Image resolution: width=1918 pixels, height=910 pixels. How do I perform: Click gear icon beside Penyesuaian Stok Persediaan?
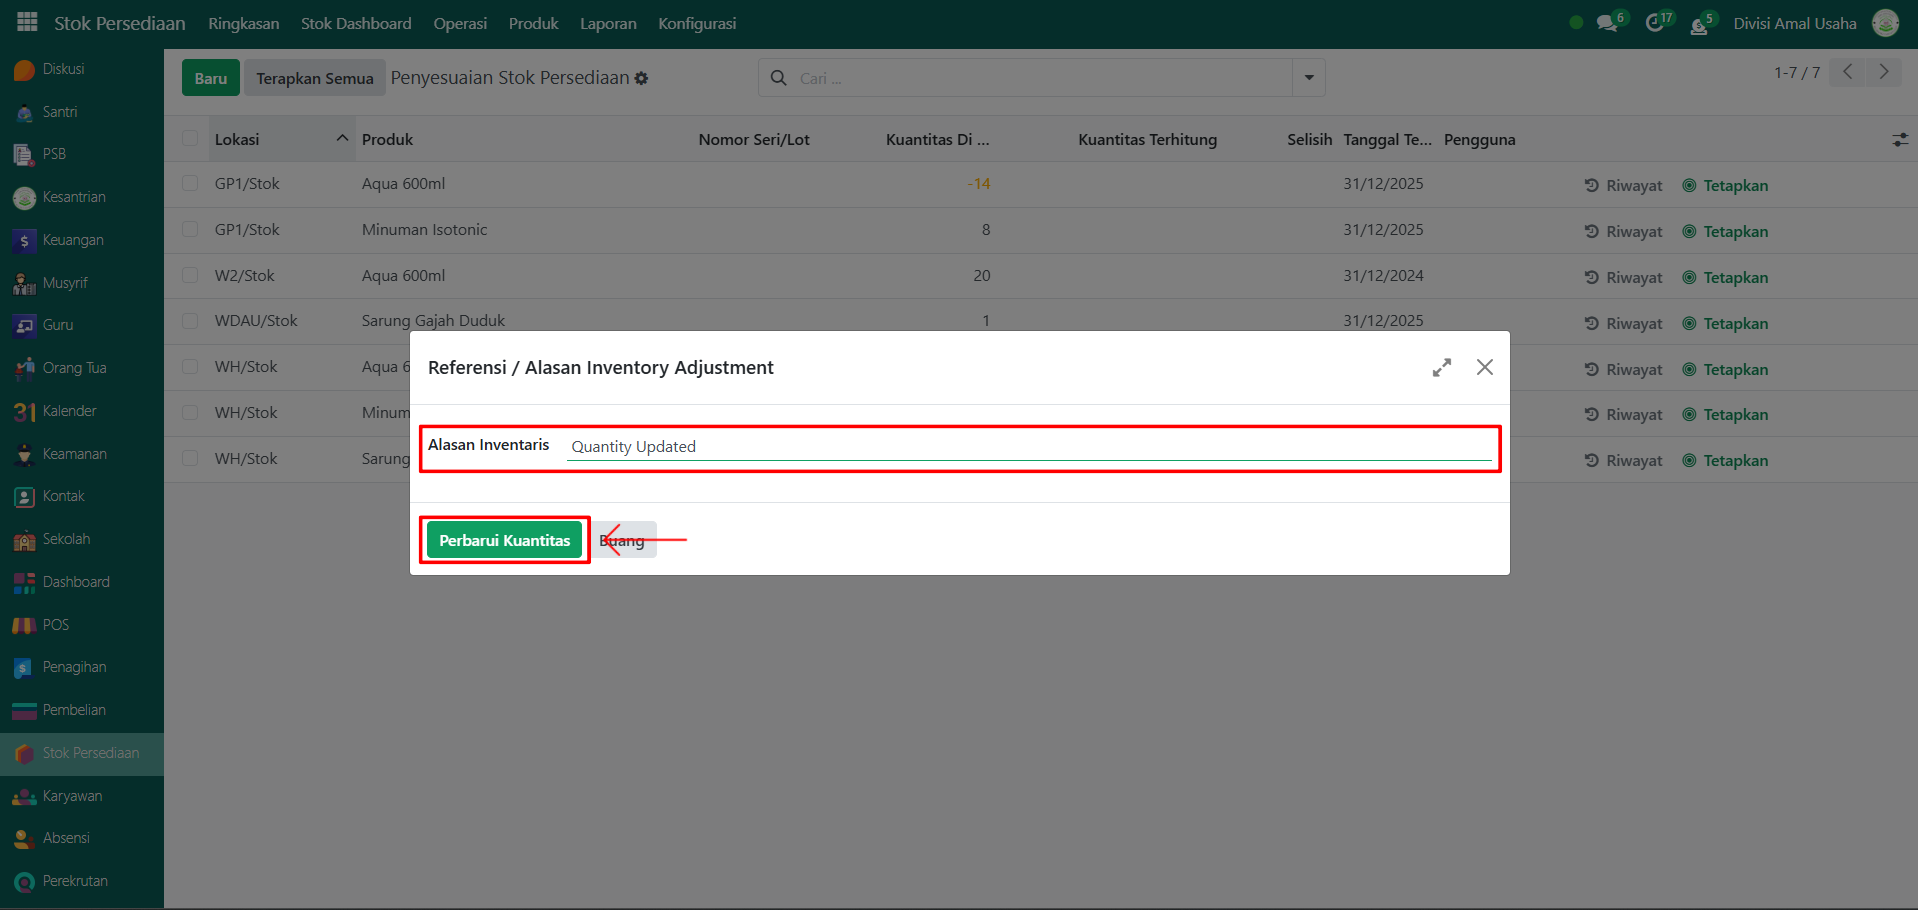(x=642, y=78)
